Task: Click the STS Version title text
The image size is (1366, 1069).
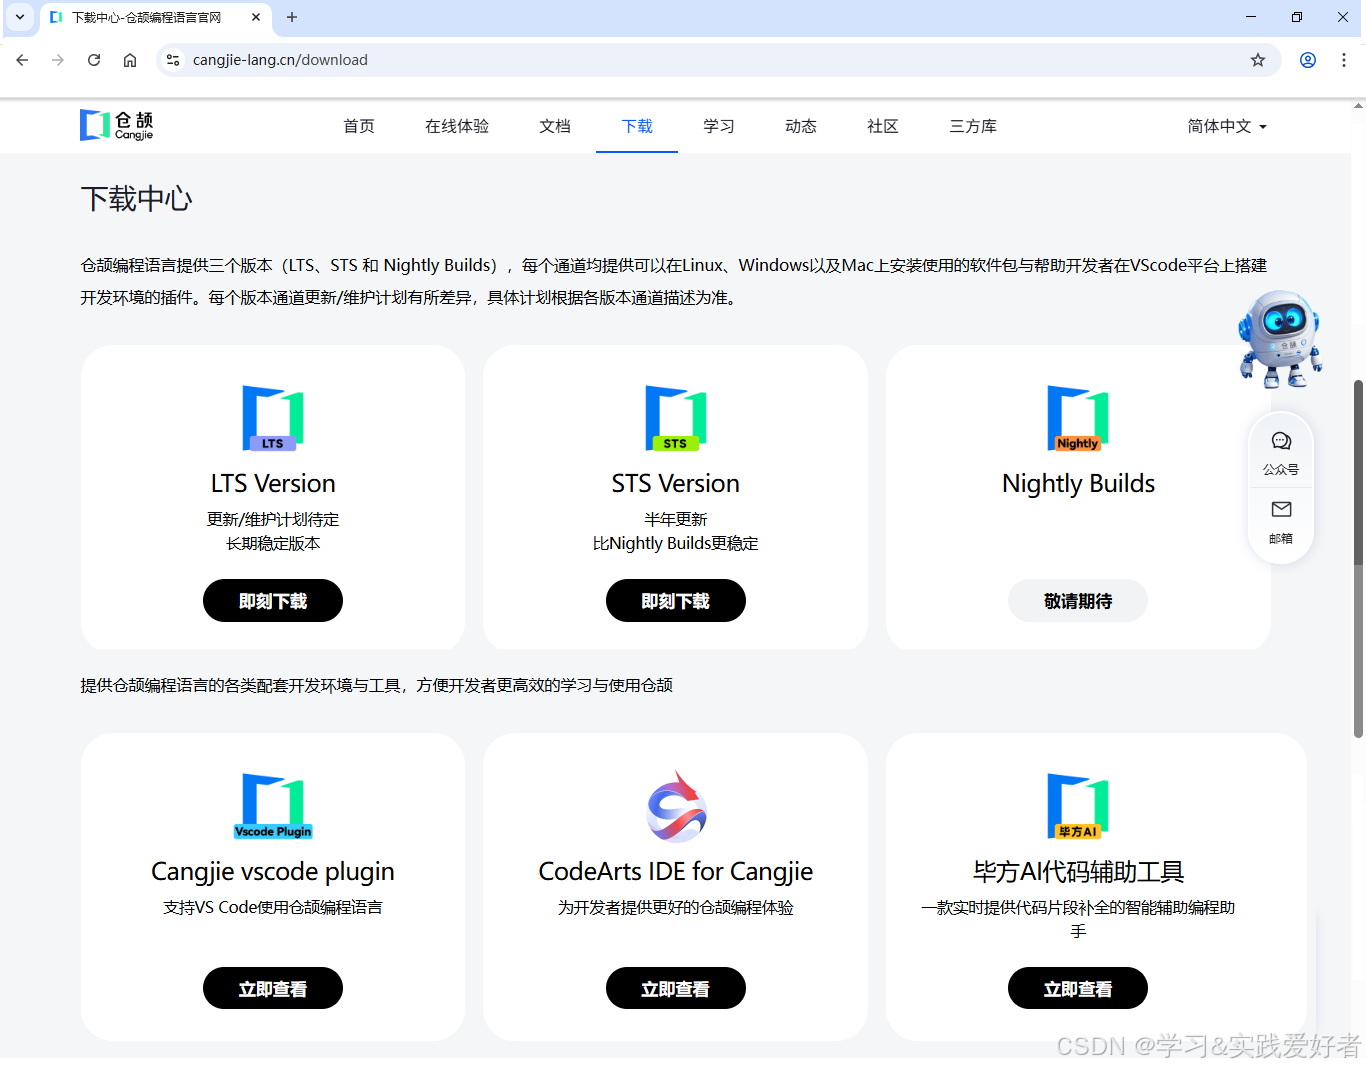Action: click(676, 484)
